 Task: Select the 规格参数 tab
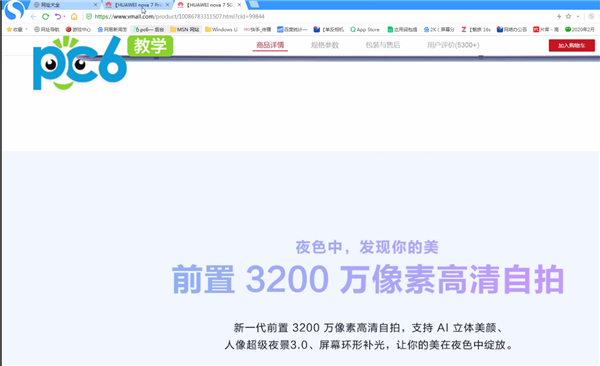(x=324, y=45)
